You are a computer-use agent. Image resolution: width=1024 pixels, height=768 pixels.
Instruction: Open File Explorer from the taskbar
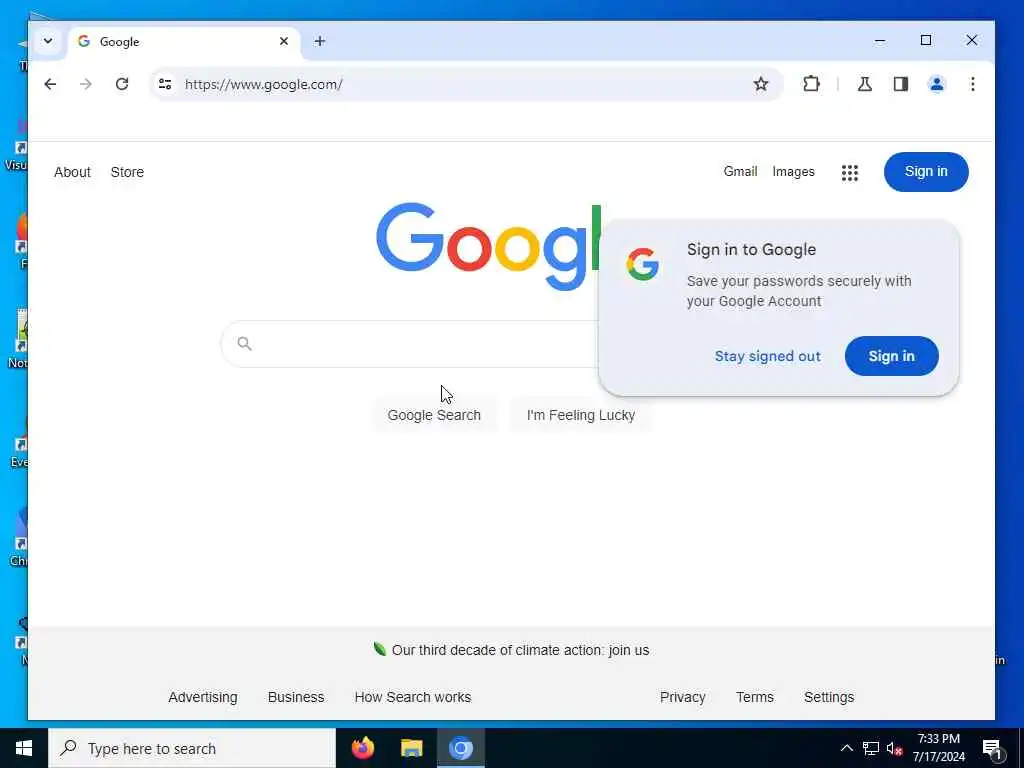411,748
